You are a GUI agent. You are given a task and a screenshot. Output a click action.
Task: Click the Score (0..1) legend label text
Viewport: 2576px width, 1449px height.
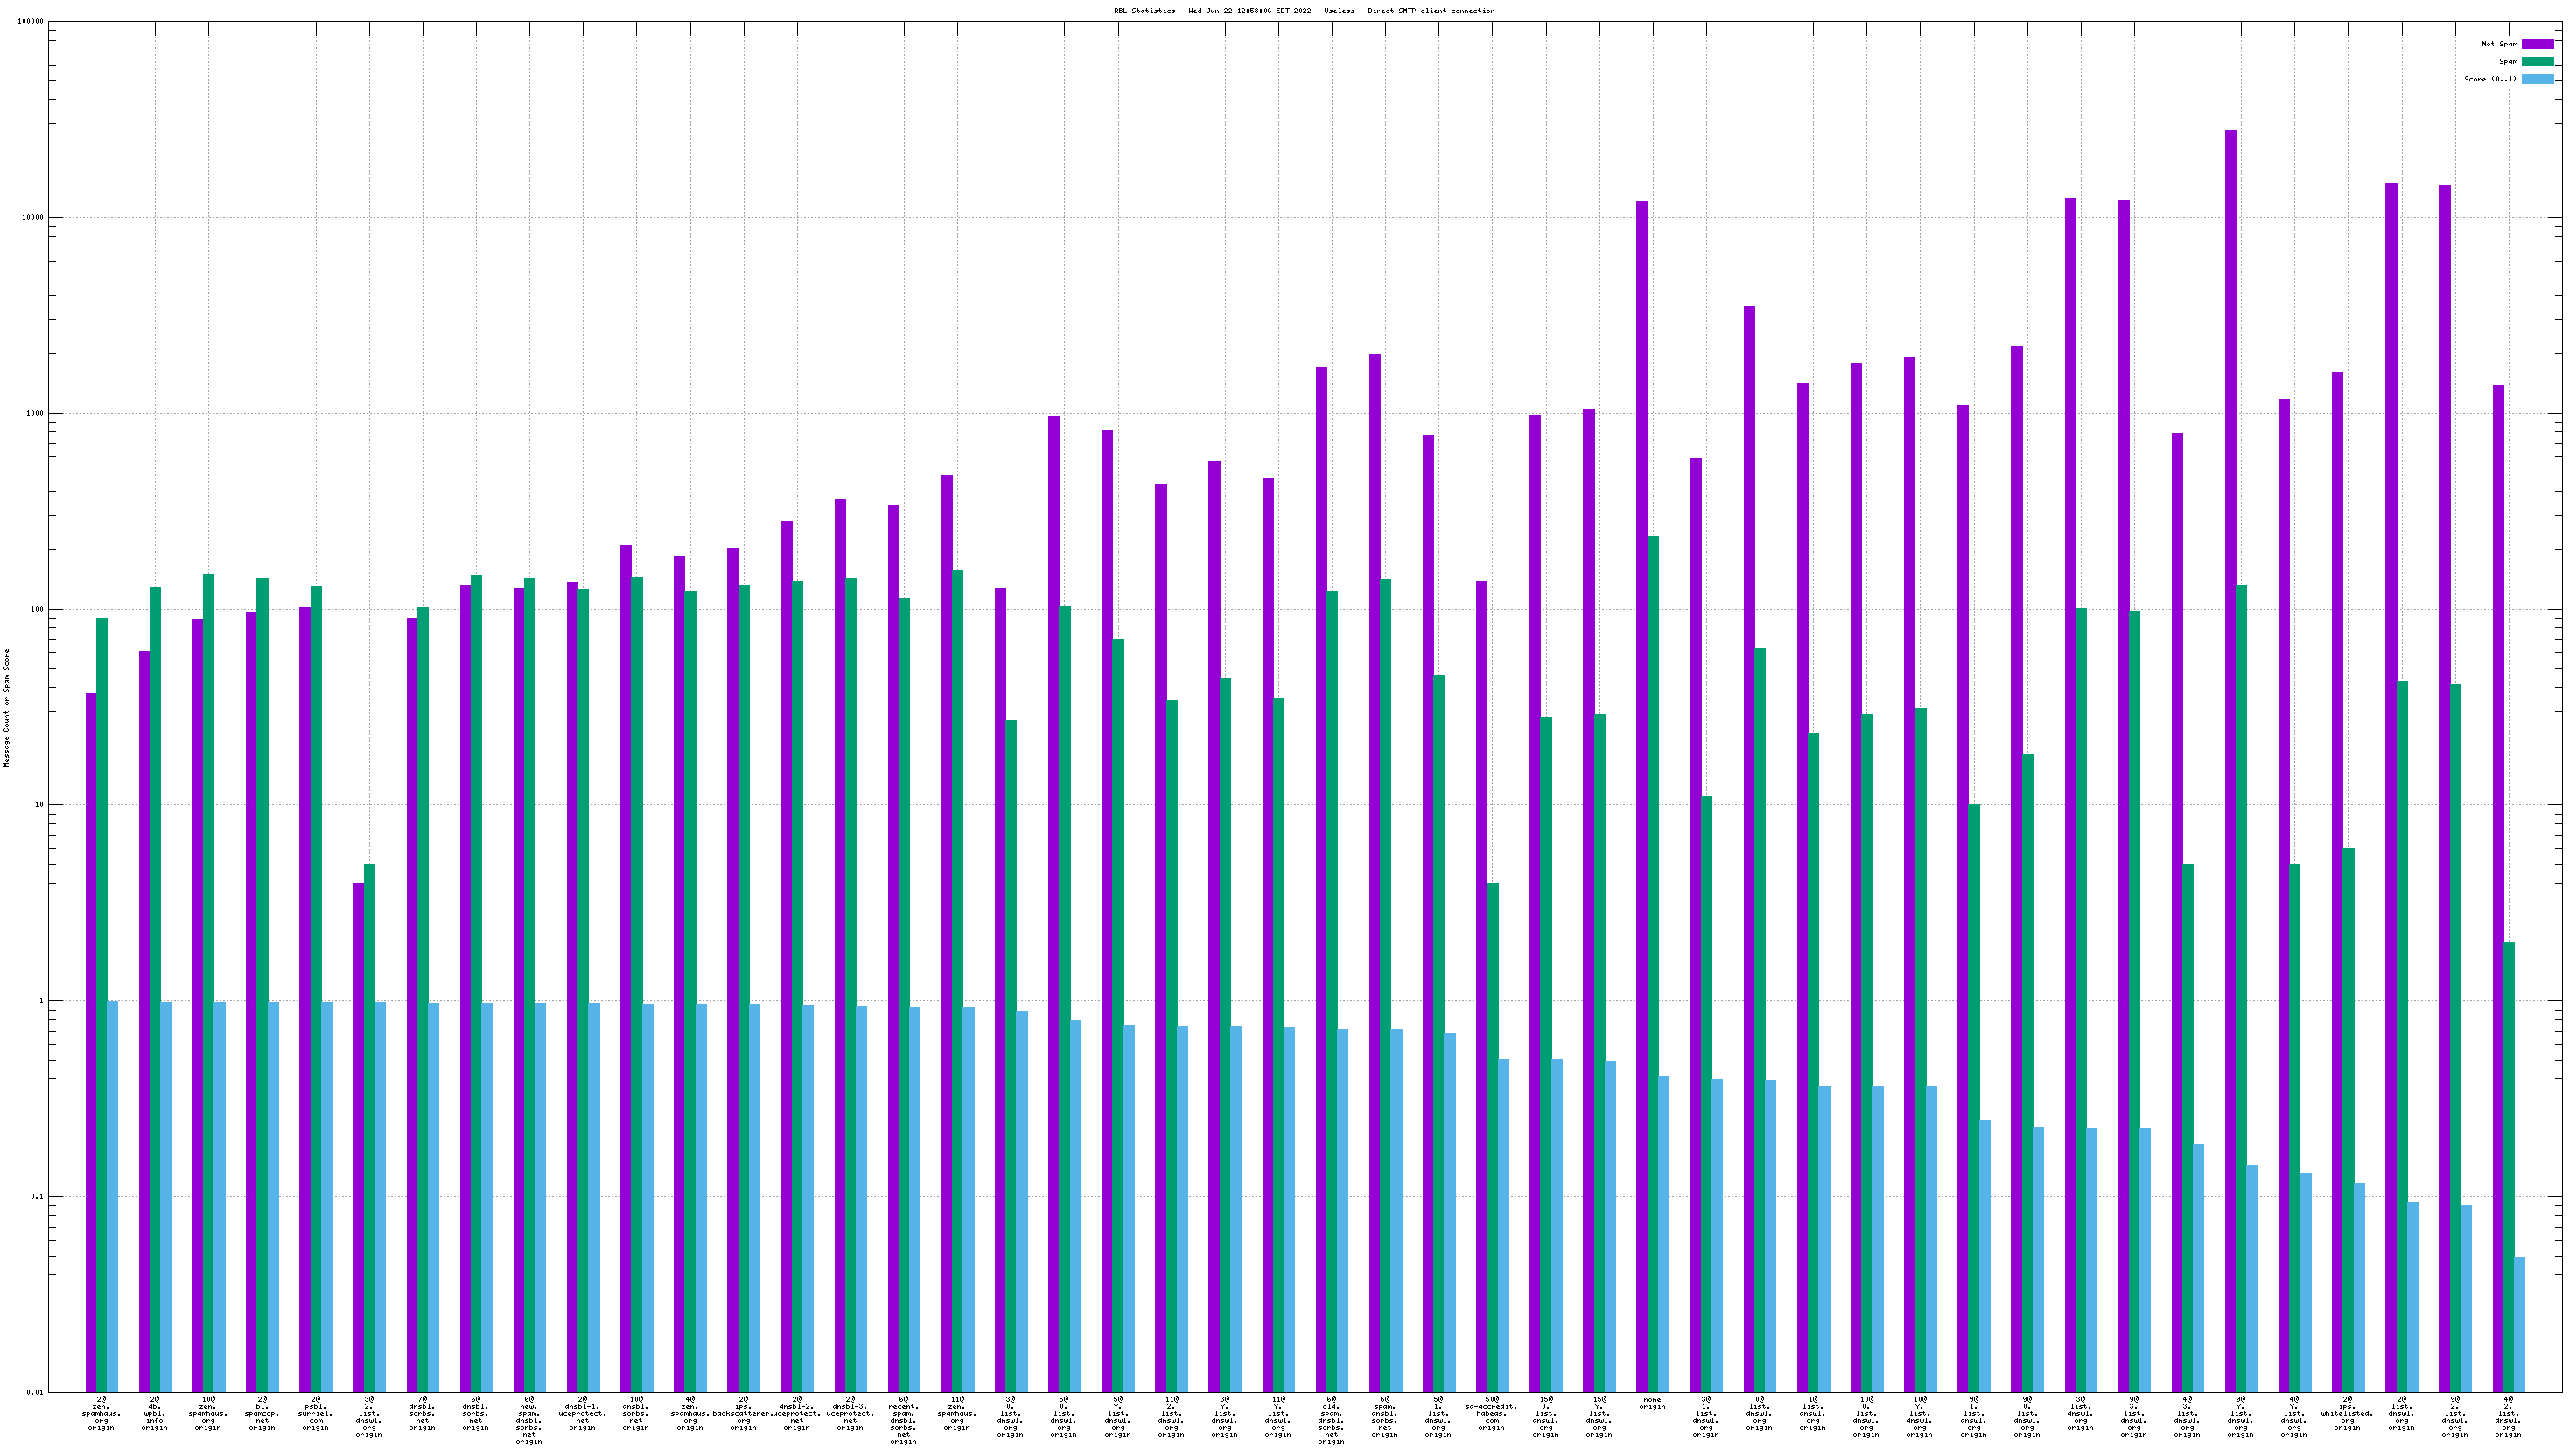point(2490,79)
